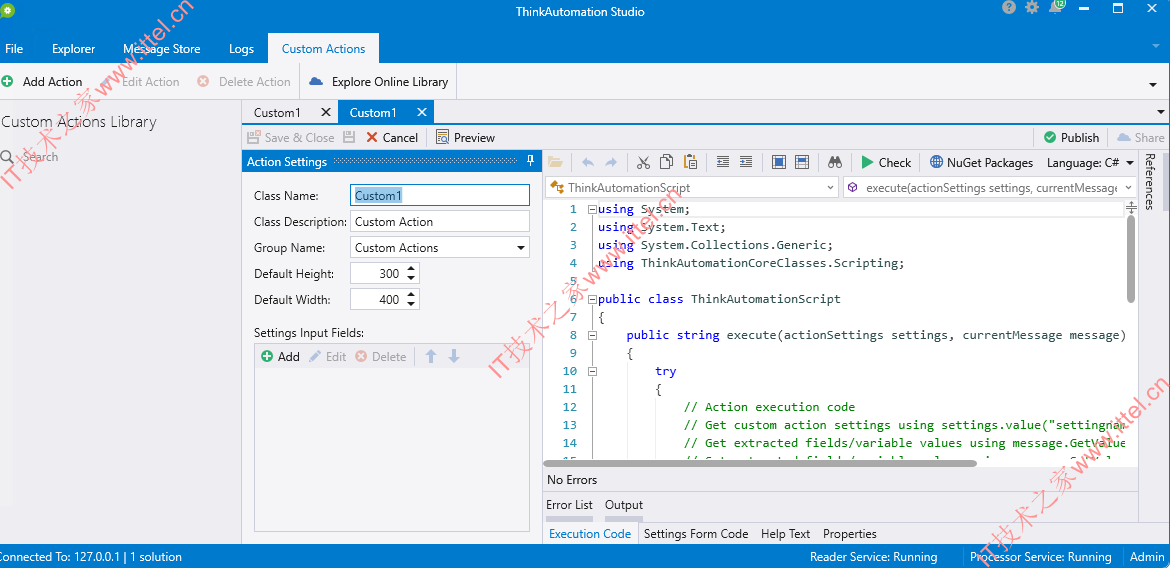Open find with the binoculars icon

[835, 162]
